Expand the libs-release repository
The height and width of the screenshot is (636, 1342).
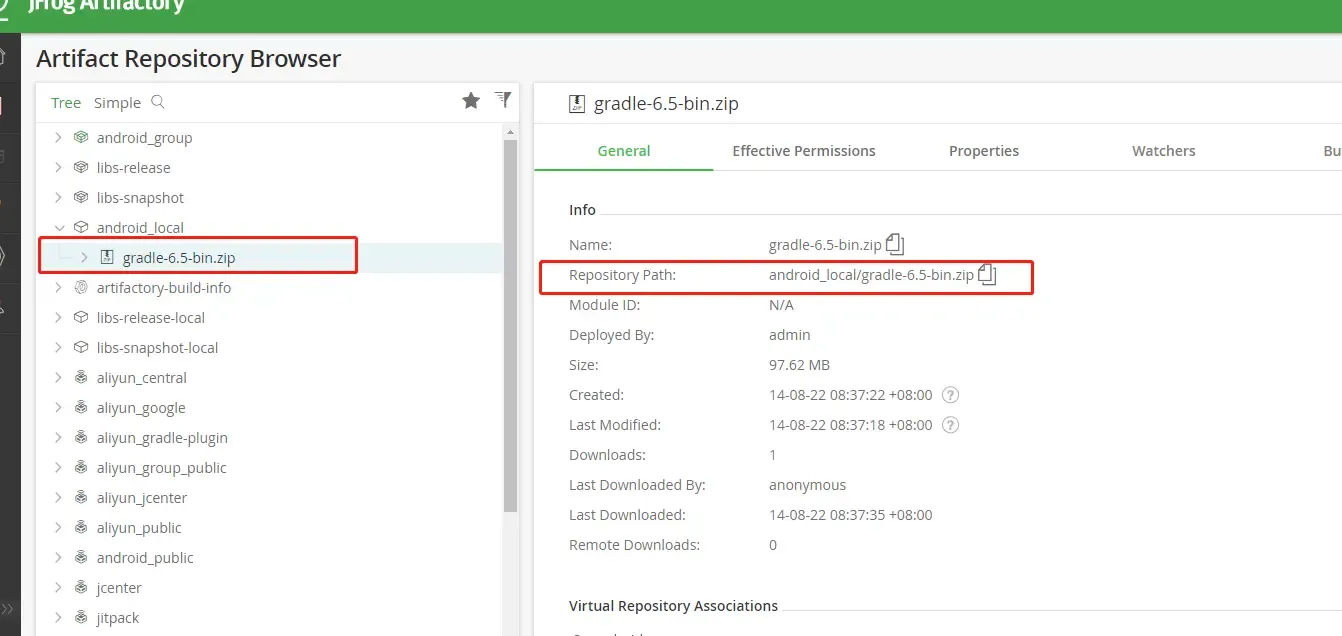coord(59,168)
